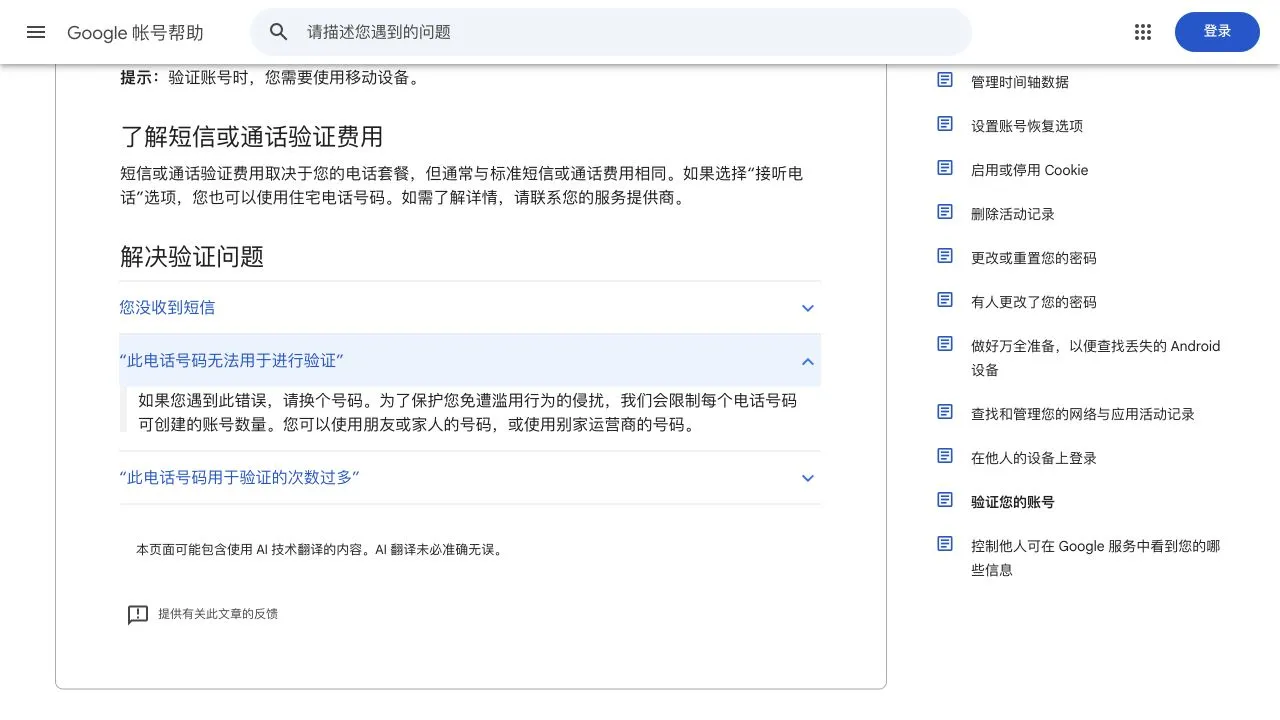Open 更改或重置您的密码 article

[1034, 258]
